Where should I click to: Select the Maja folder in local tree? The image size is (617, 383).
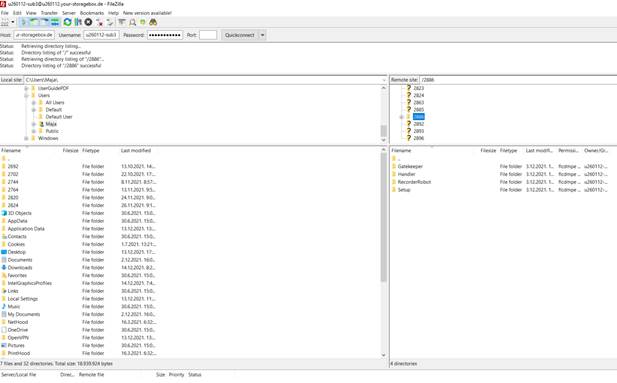[51, 124]
